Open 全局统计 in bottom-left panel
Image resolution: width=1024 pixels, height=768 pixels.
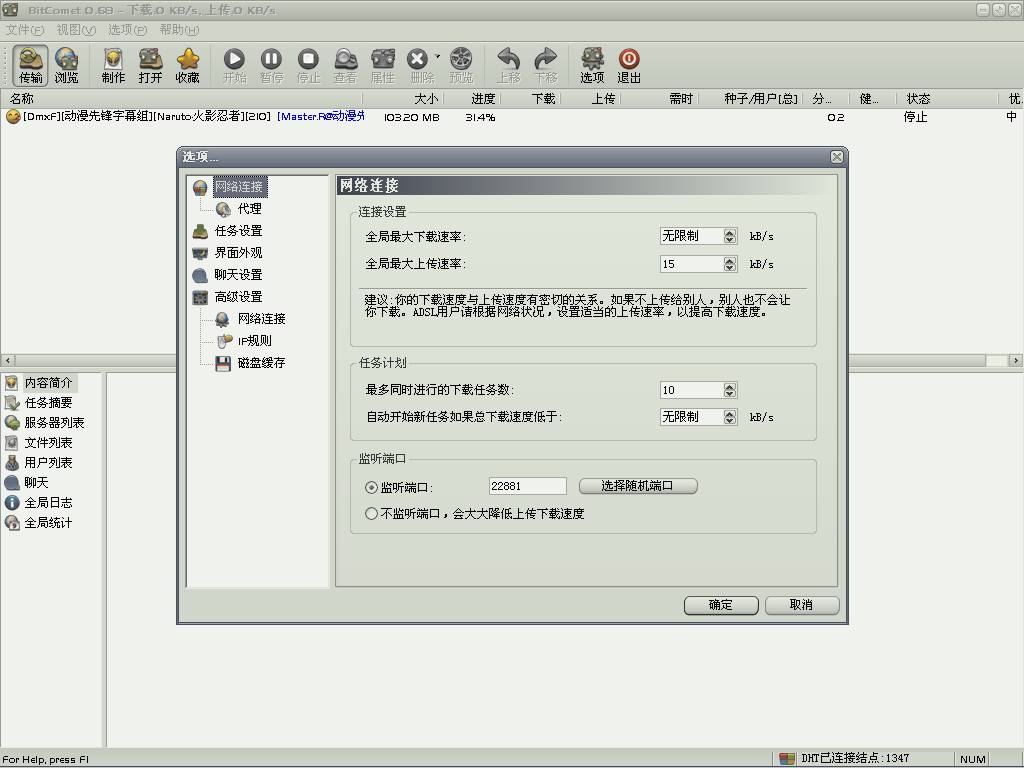(48, 522)
